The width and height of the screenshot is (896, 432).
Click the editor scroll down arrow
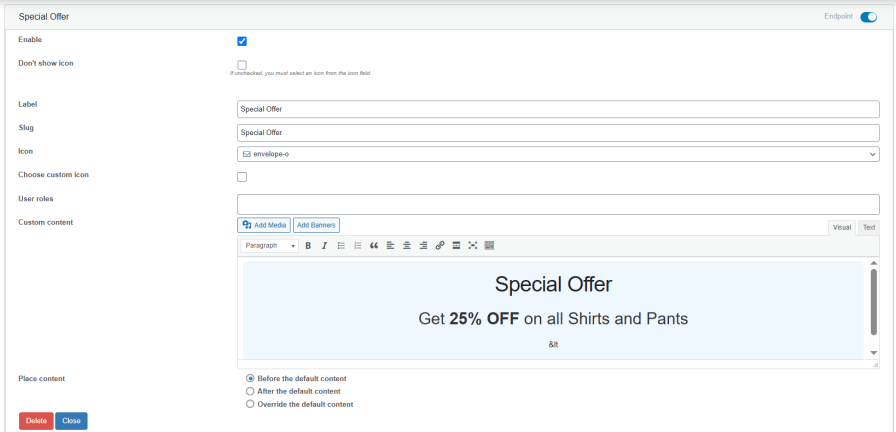coord(873,353)
